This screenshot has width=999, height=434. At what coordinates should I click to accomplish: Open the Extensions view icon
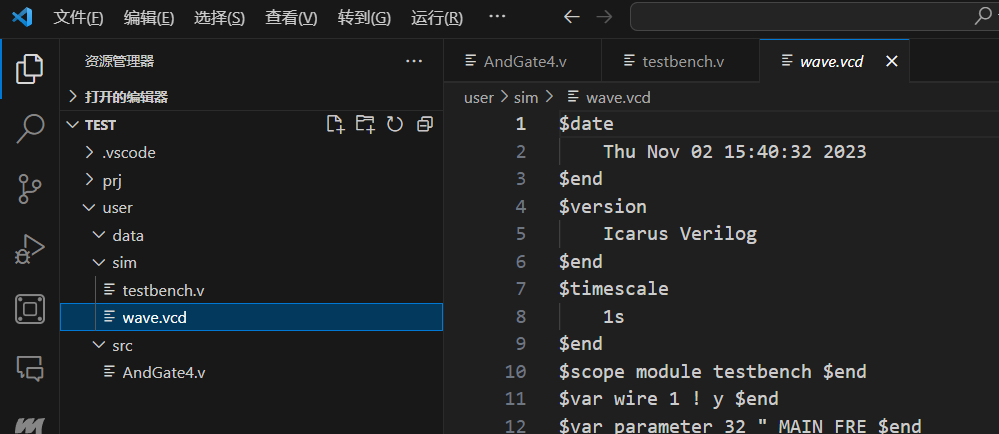pyautogui.click(x=30, y=309)
